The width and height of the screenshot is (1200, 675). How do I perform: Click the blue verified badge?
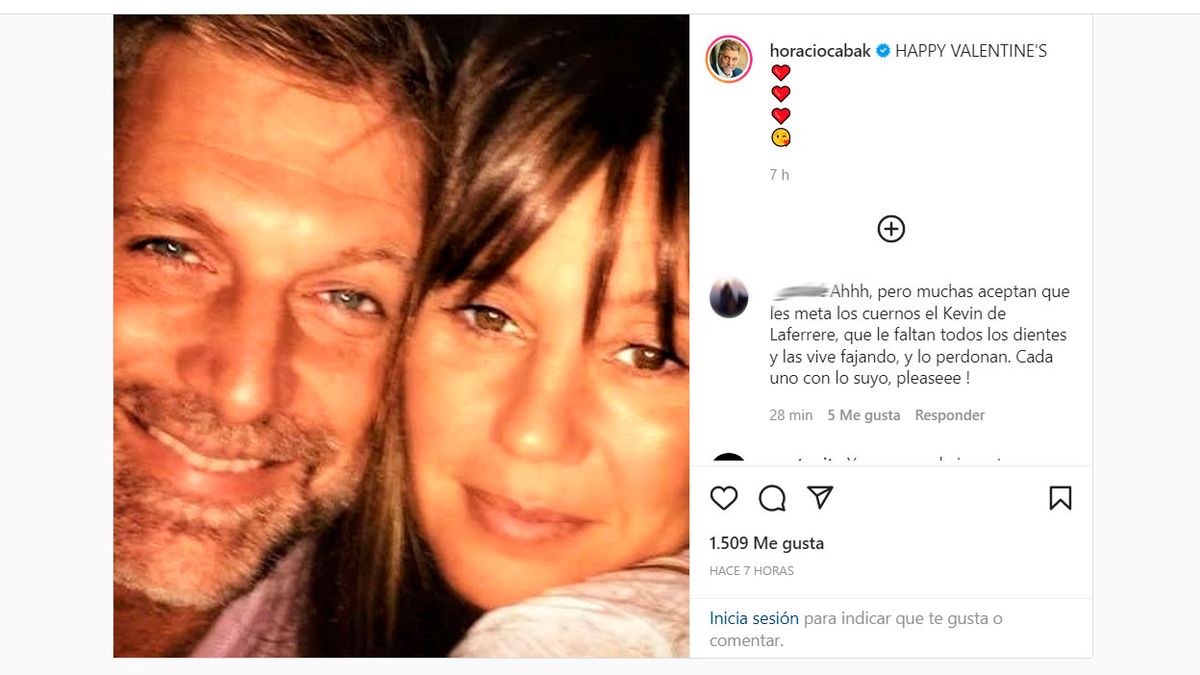[x=883, y=51]
